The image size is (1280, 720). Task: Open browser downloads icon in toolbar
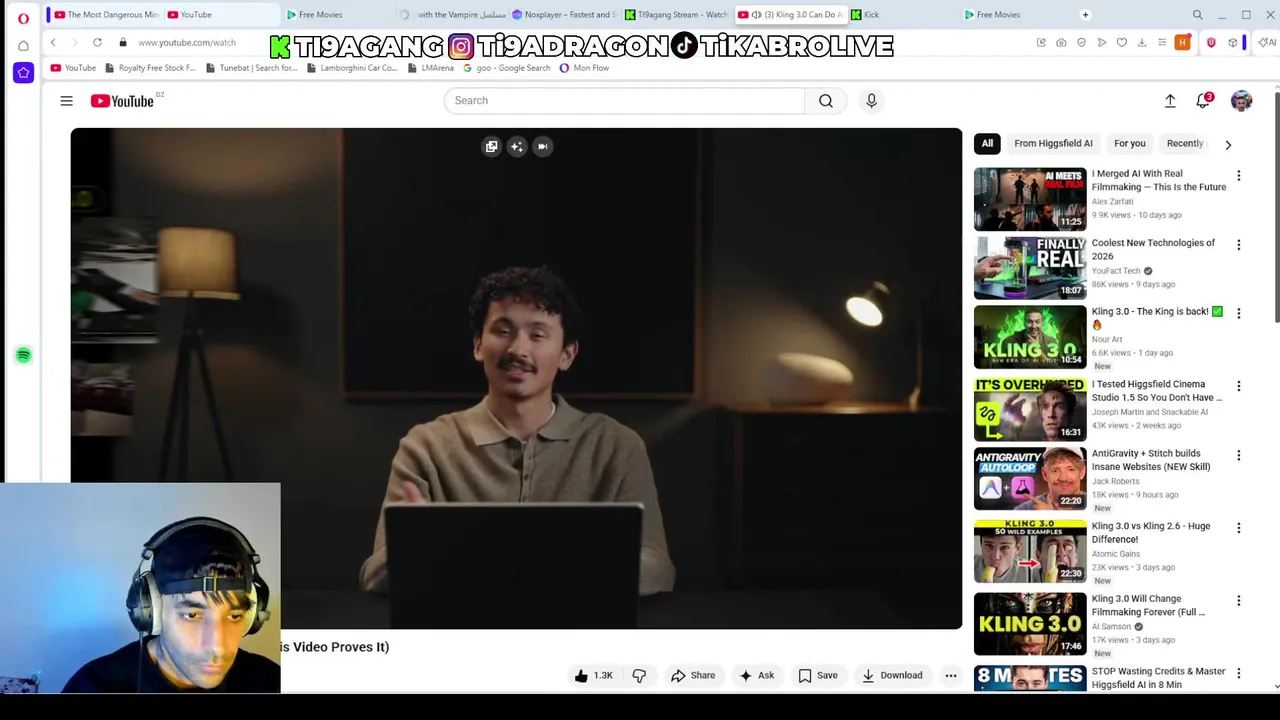[1141, 43]
